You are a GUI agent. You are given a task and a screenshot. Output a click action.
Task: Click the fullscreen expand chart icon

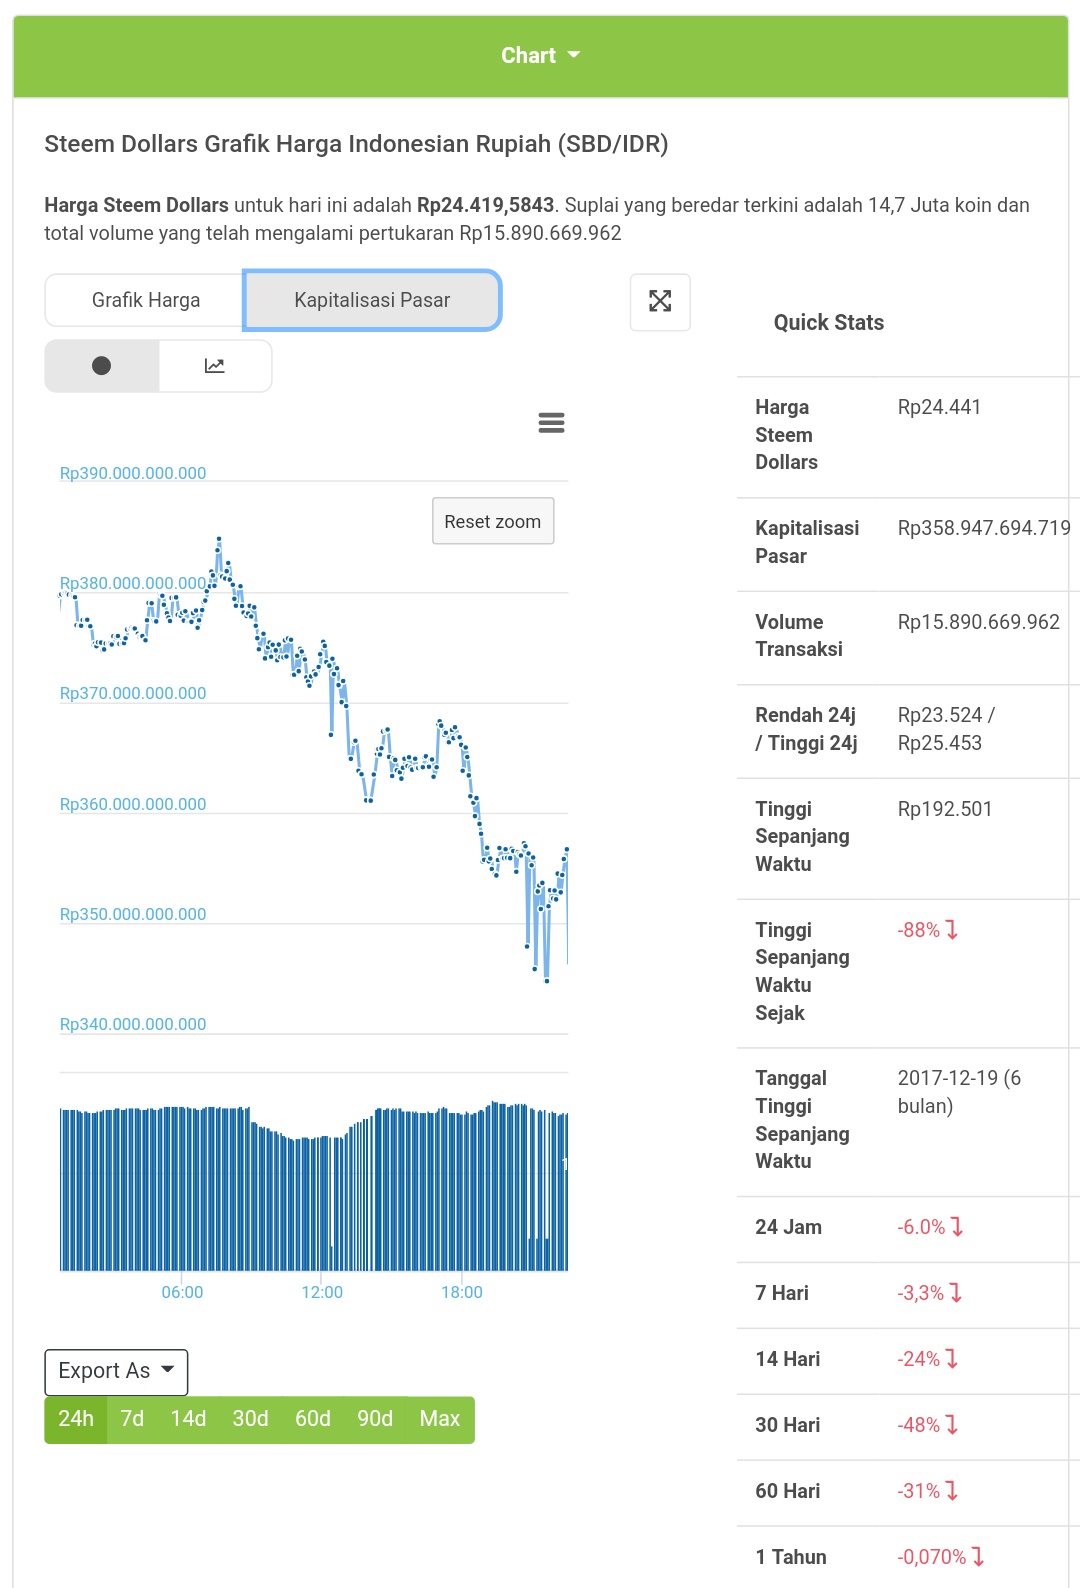[660, 301]
